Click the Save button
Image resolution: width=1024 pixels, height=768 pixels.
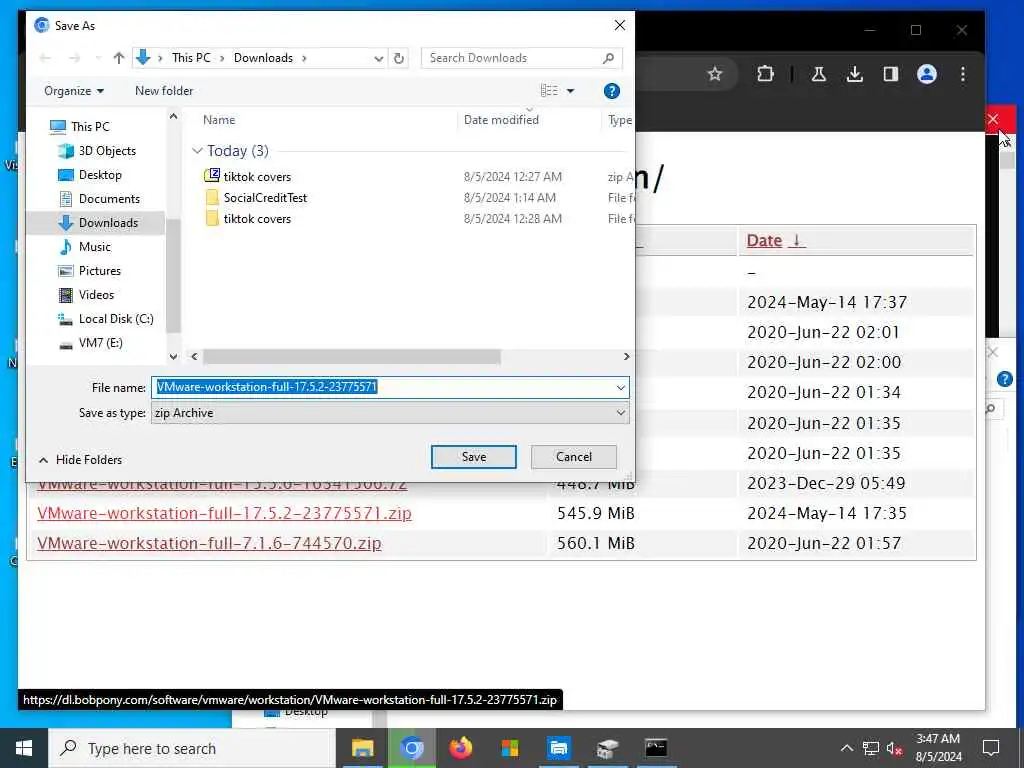tap(473, 457)
